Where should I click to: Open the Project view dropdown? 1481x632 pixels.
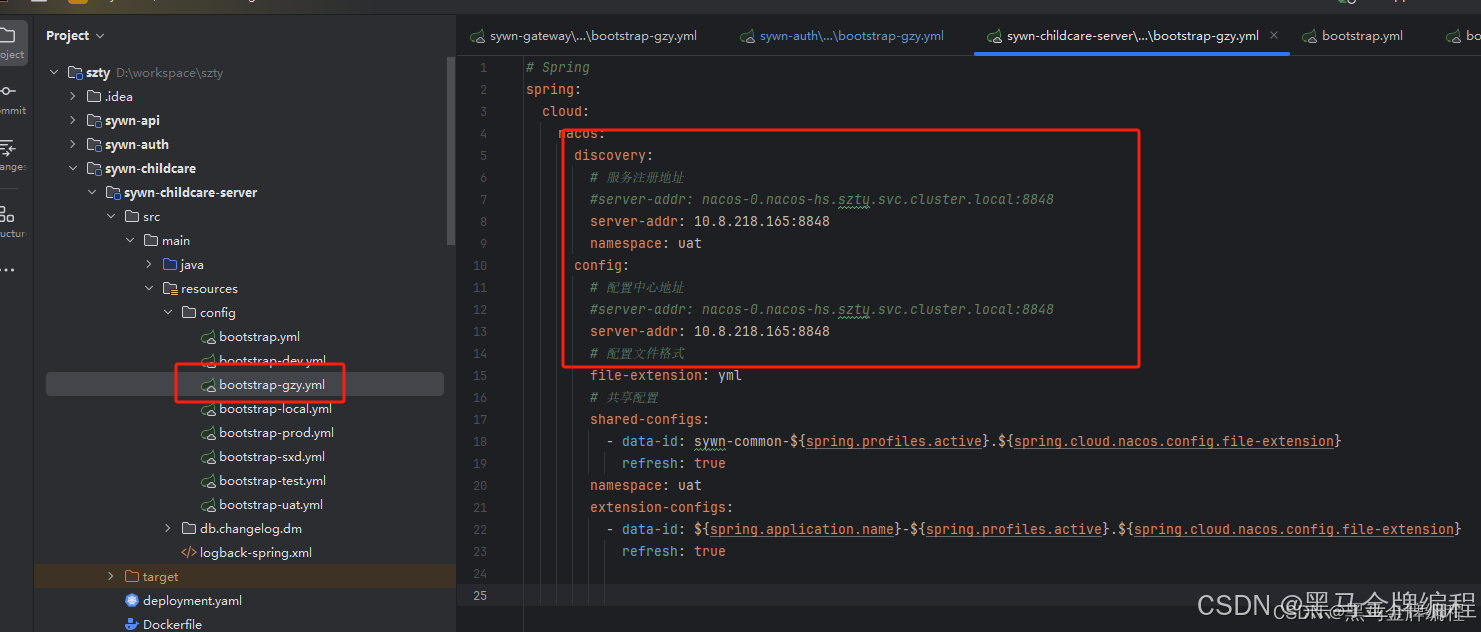(75, 35)
